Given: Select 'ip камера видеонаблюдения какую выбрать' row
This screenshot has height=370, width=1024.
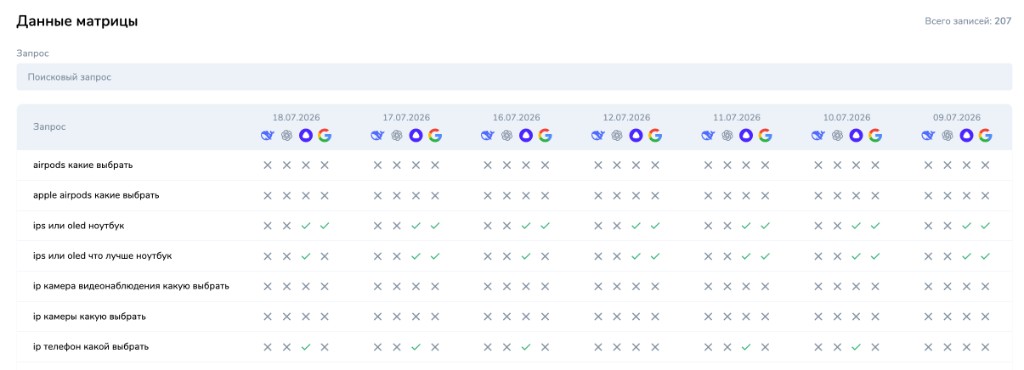Looking at the screenshot, I should 514,286.
